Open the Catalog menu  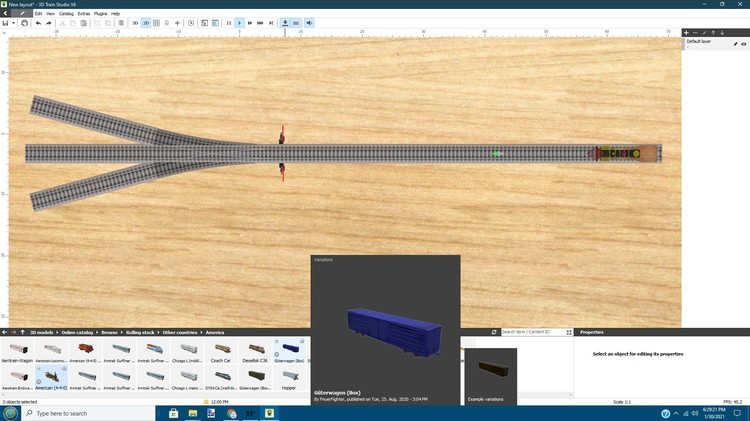65,13
